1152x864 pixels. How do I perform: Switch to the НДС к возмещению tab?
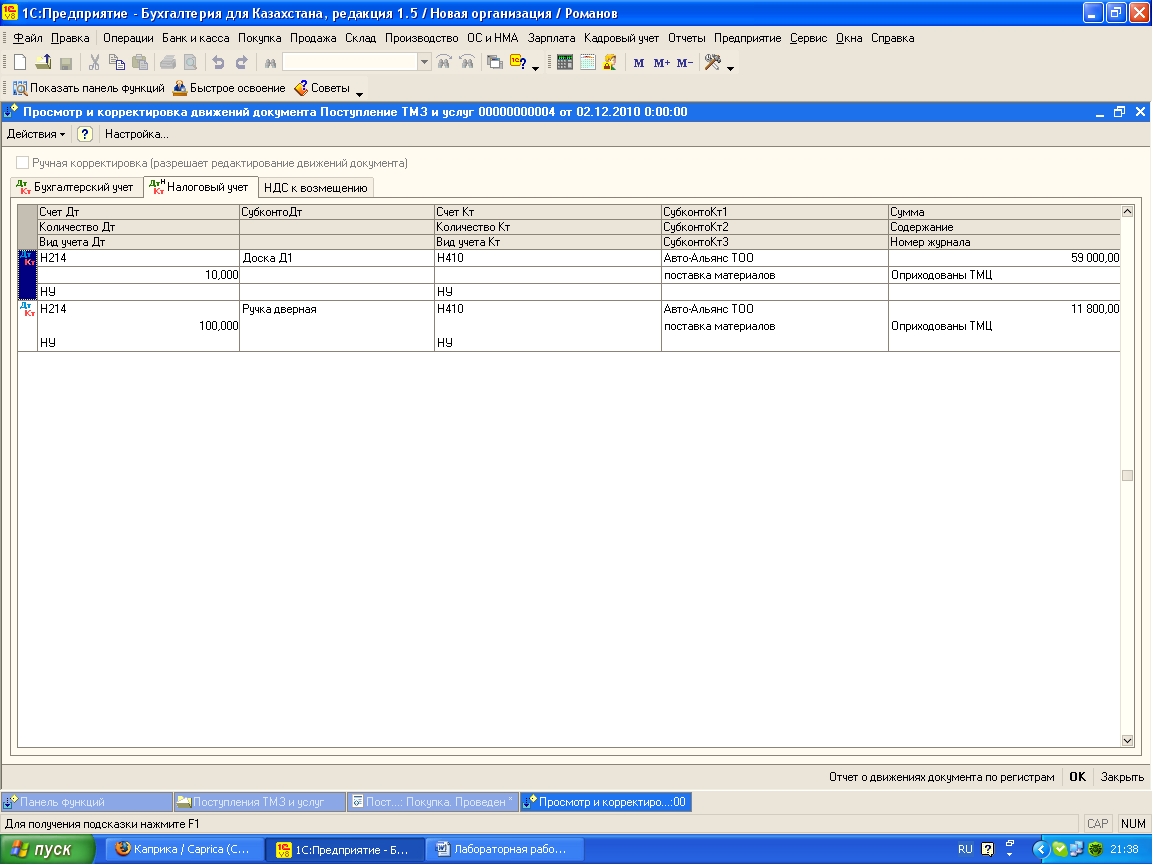click(x=316, y=188)
